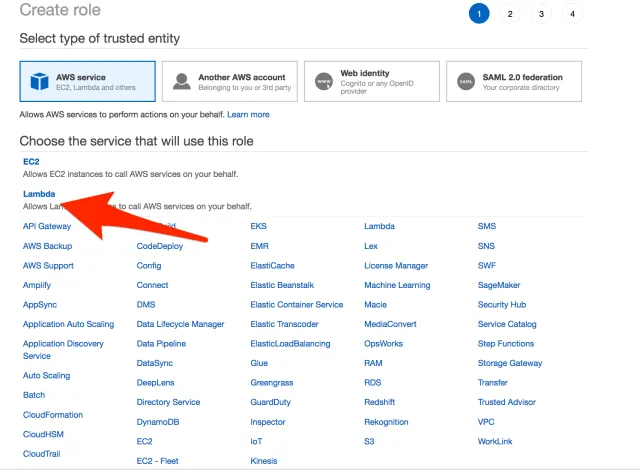640x471 pixels.
Task: Select SageMaker service
Action: [499, 285]
